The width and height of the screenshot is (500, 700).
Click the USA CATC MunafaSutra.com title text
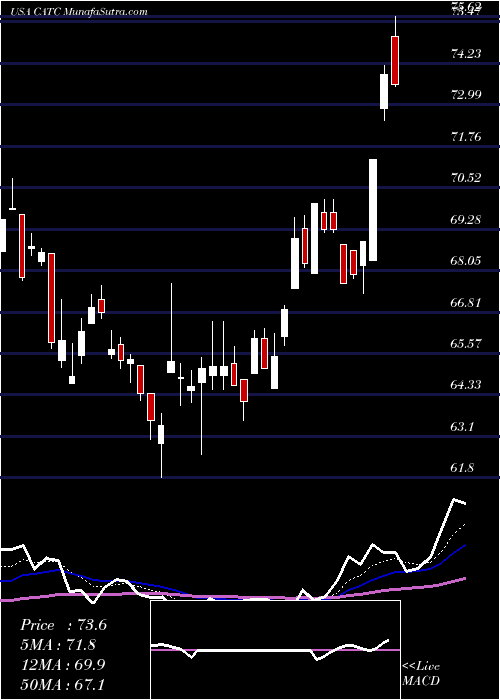pyautogui.click(x=78, y=12)
